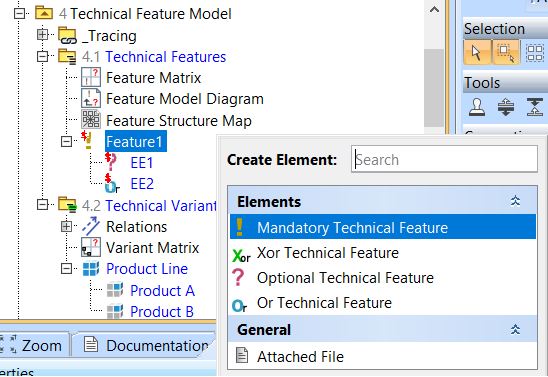Image resolution: width=548 pixels, height=377 pixels.
Task: Open the Zoom tab
Action: tap(35, 346)
